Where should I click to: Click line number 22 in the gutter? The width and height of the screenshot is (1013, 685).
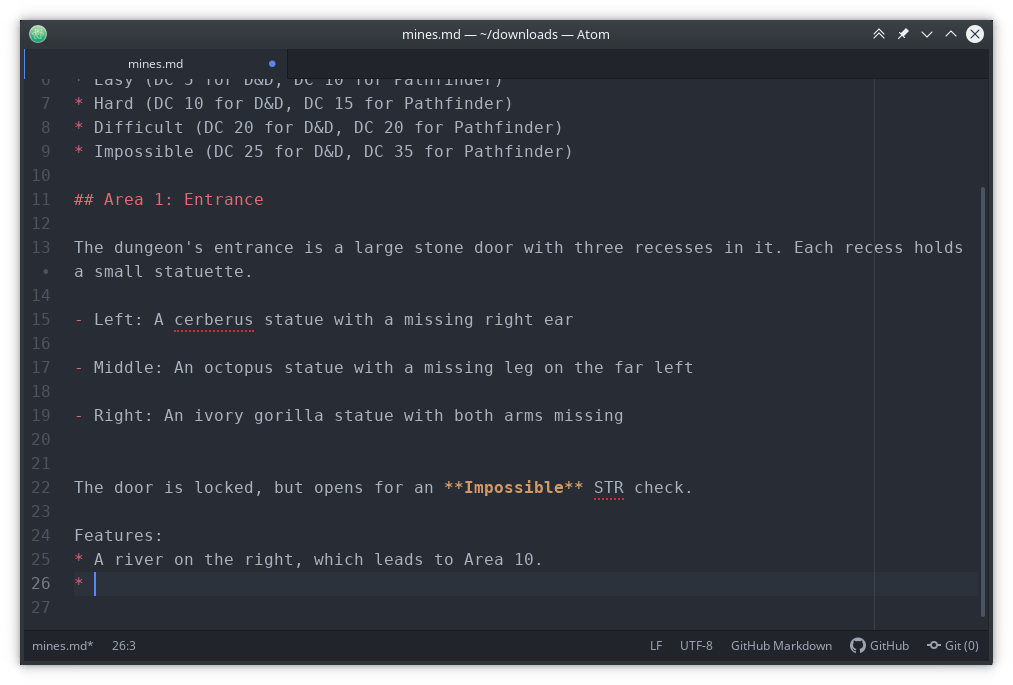41,488
